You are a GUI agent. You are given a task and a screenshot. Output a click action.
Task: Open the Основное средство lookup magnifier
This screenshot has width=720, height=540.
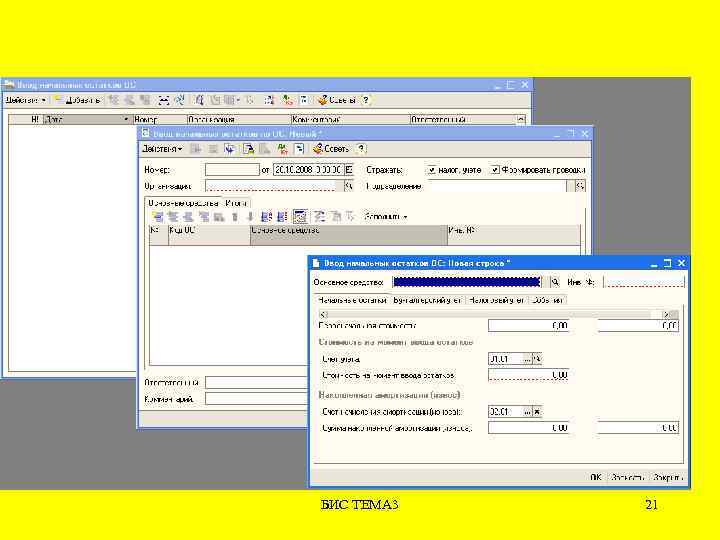coord(555,282)
